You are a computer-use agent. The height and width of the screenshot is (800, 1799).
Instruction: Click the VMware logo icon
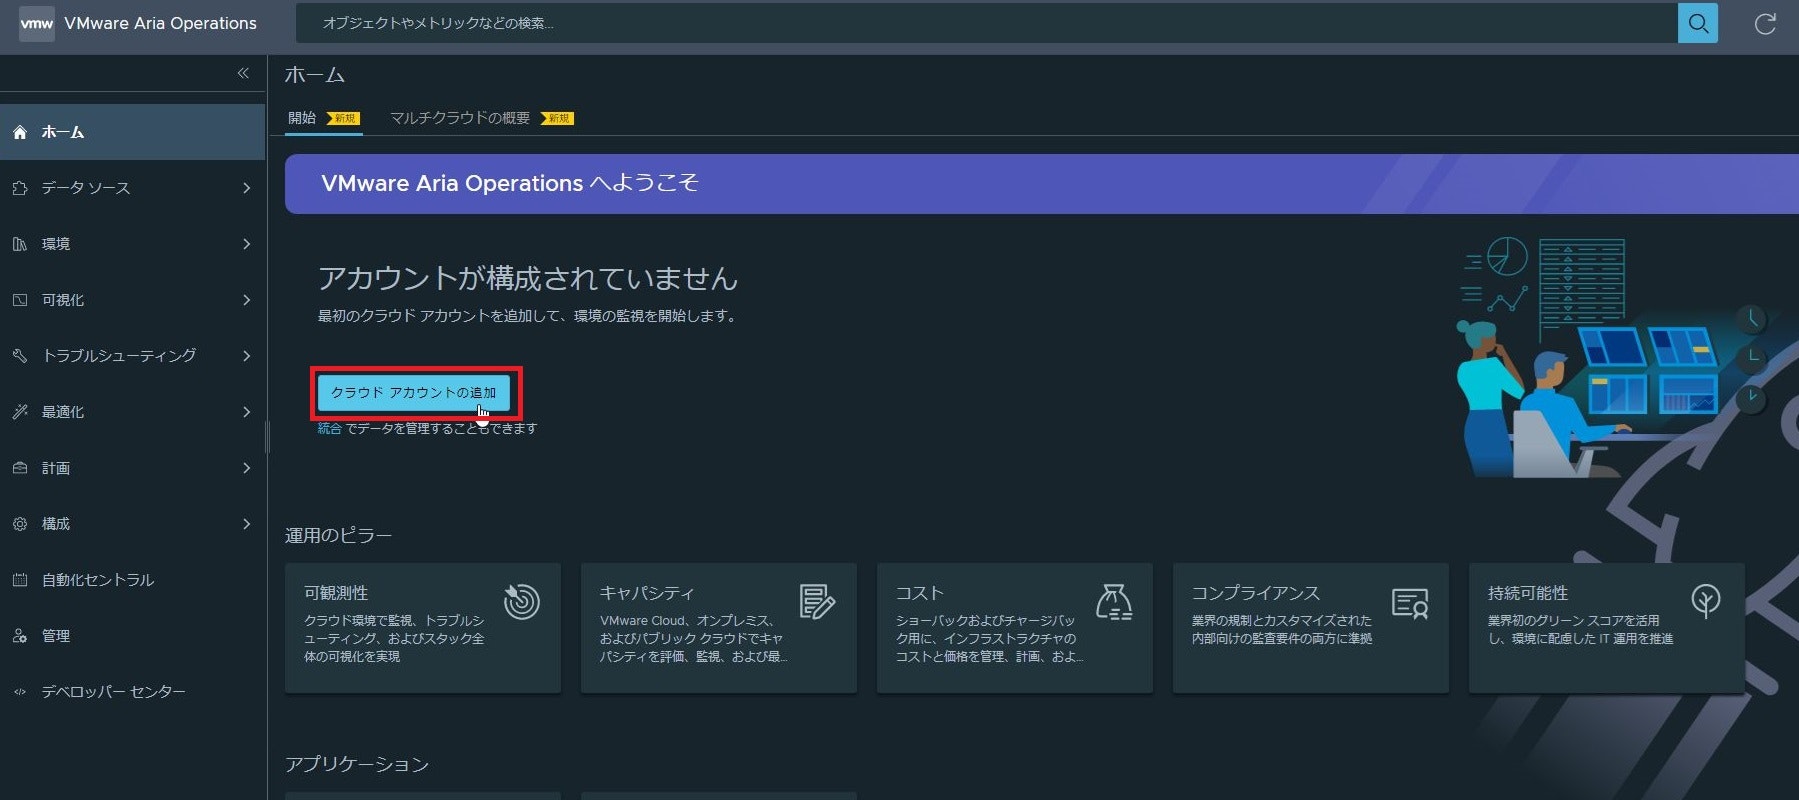point(37,23)
